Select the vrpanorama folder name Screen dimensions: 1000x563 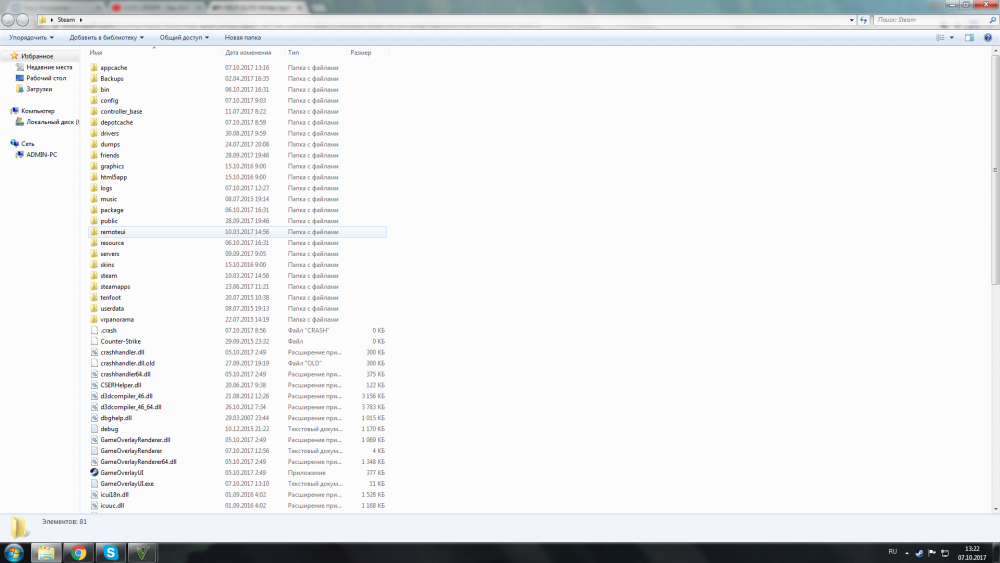[117, 319]
